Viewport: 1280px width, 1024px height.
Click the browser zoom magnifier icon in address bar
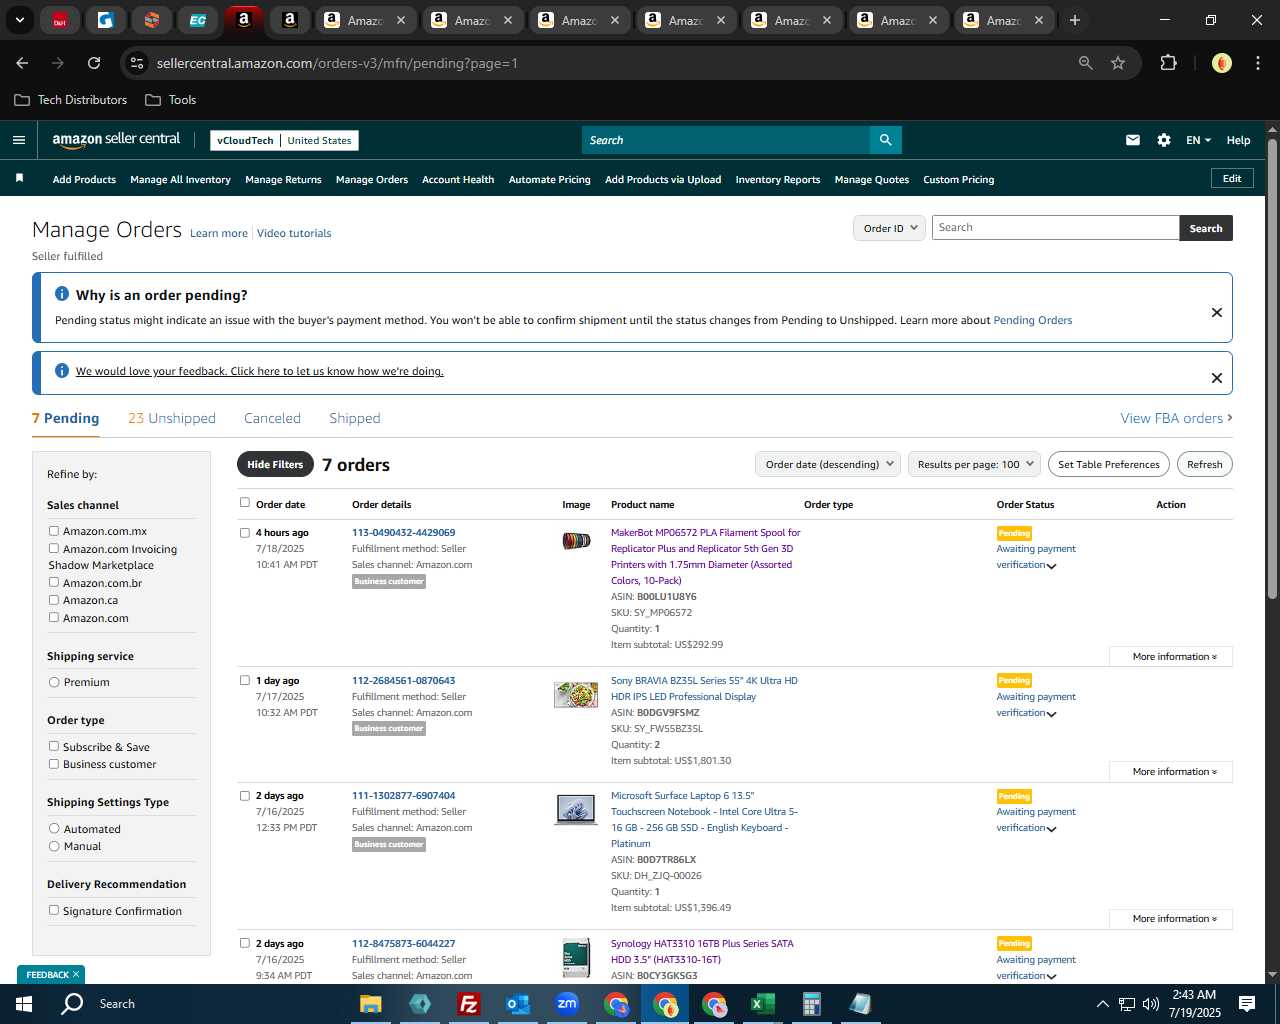(1085, 63)
